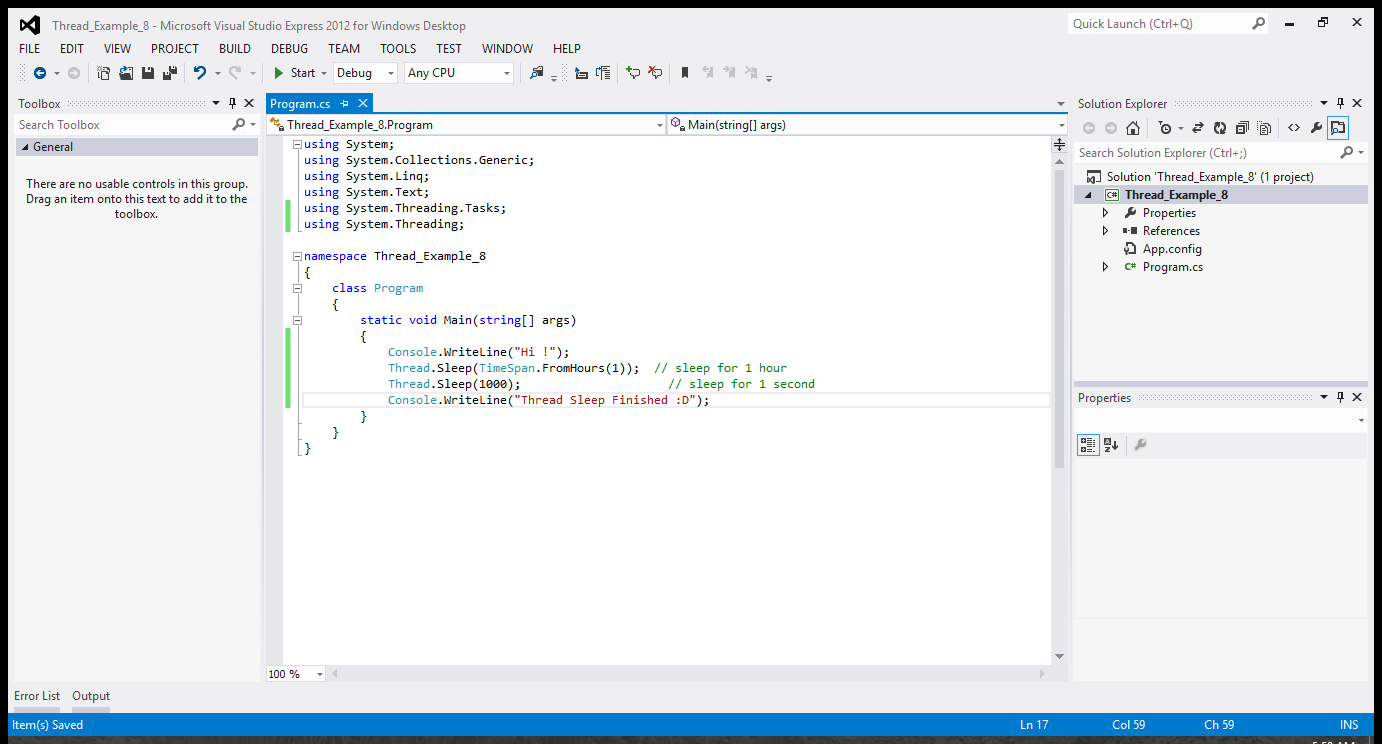Click wrench Properties icon in Solution Explorer toolbar
The height and width of the screenshot is (744, 1382).
coord(1316,128)
